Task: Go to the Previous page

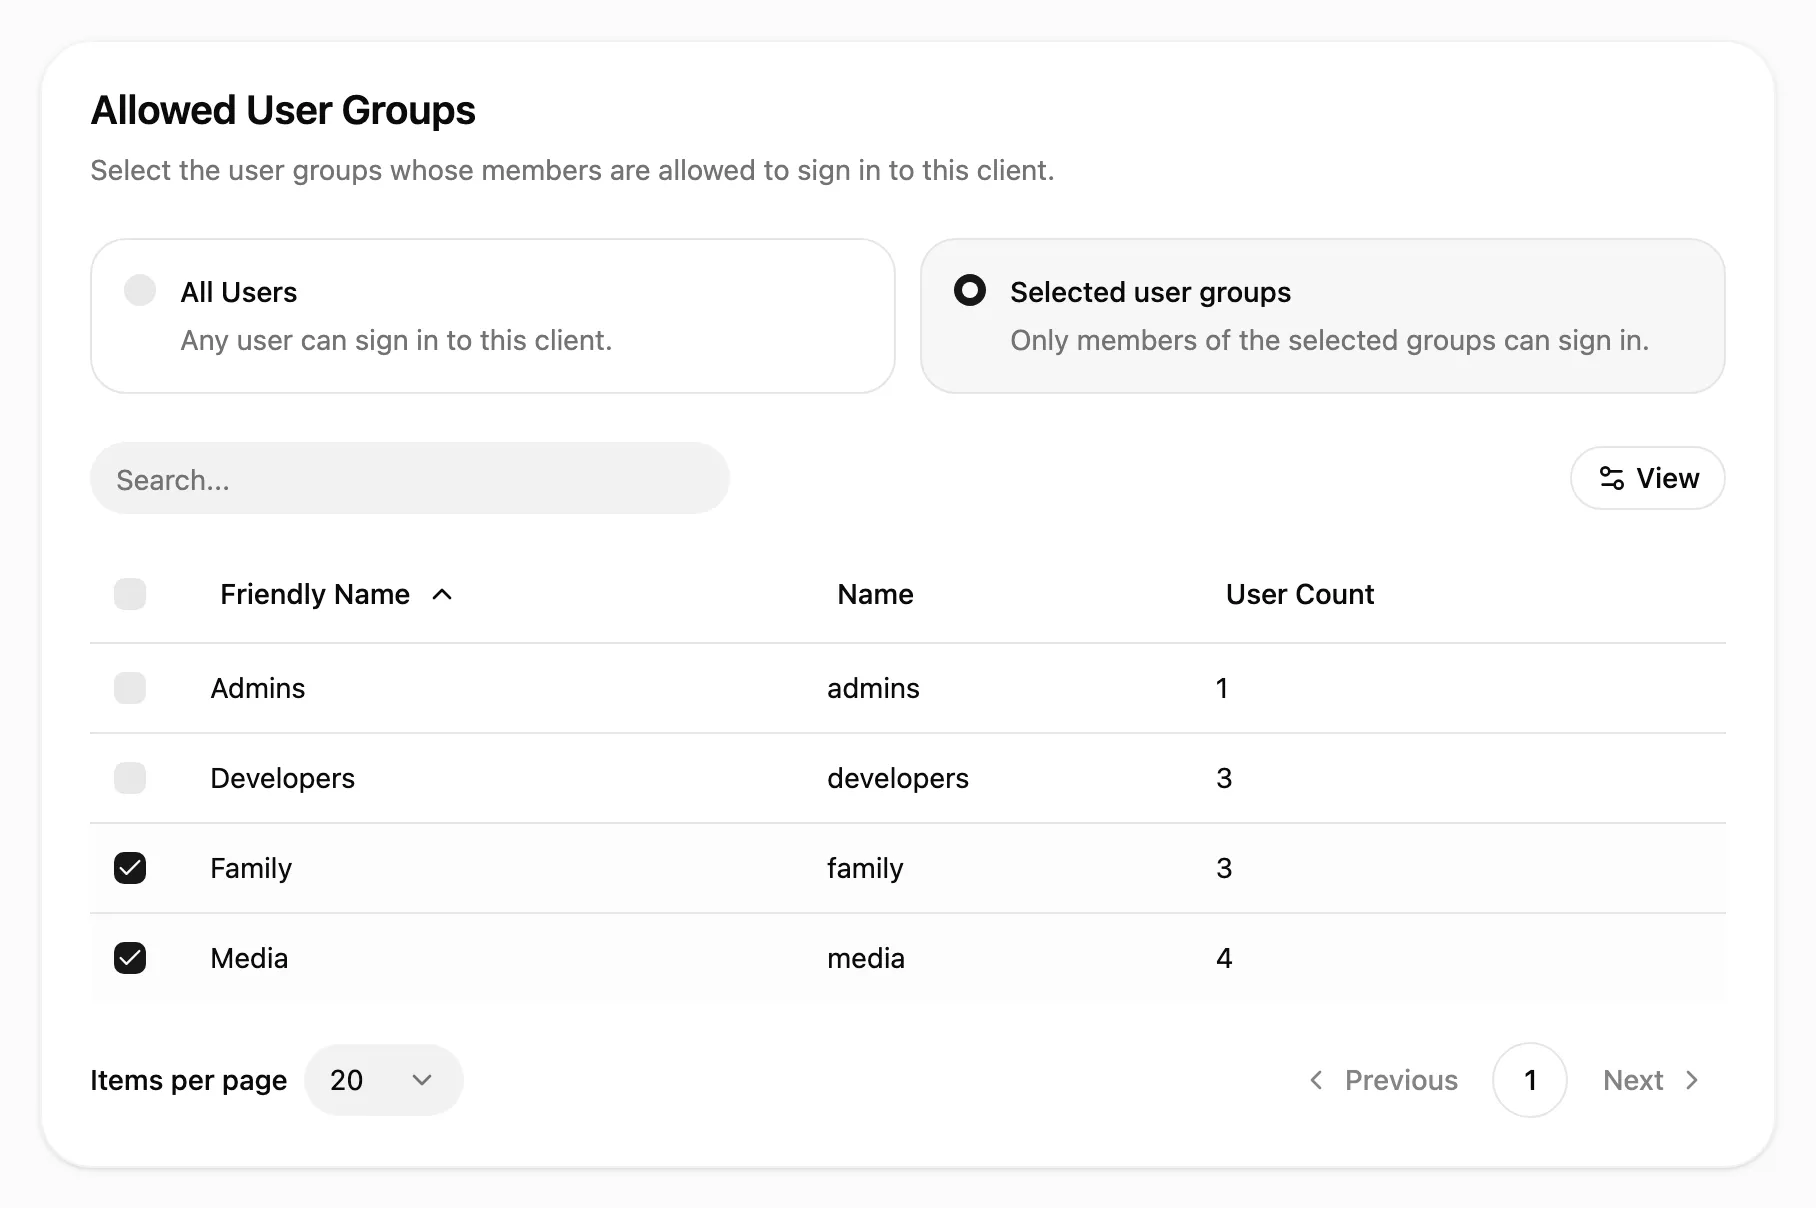Action: pyautogui.click(x=1384, y=1080)
